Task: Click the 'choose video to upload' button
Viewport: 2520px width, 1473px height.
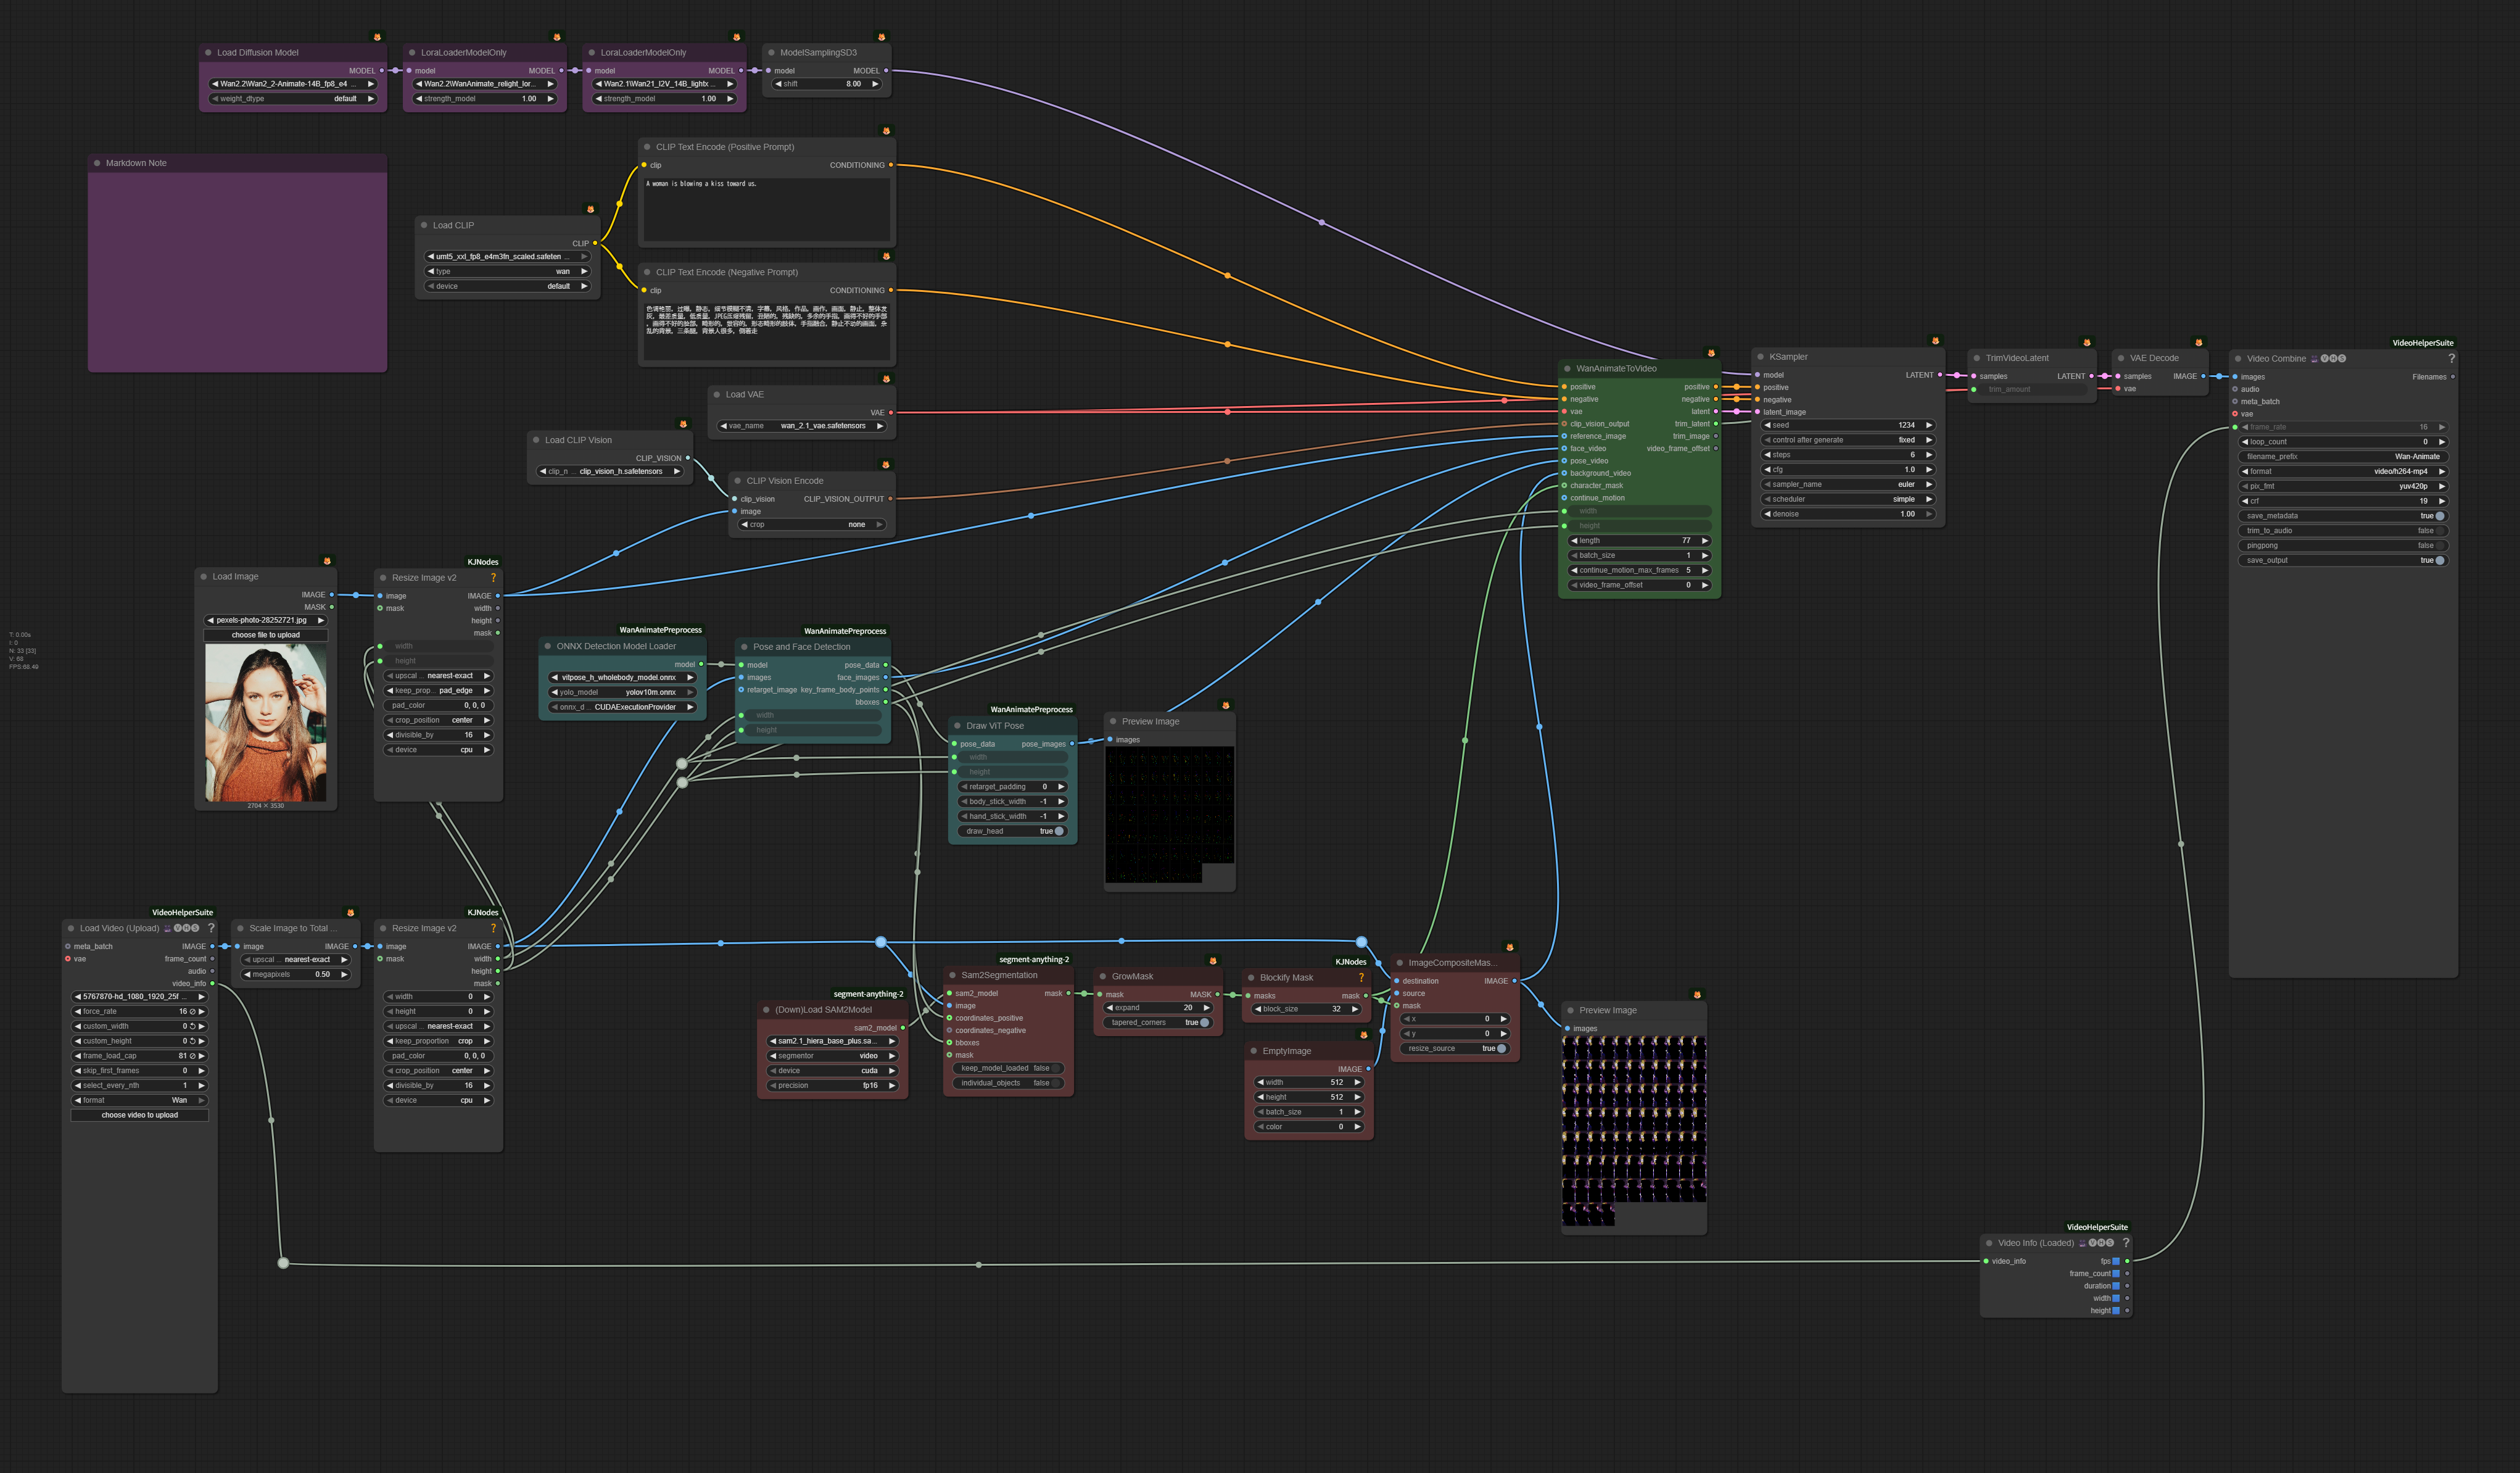Action: tap(139, 1115)
